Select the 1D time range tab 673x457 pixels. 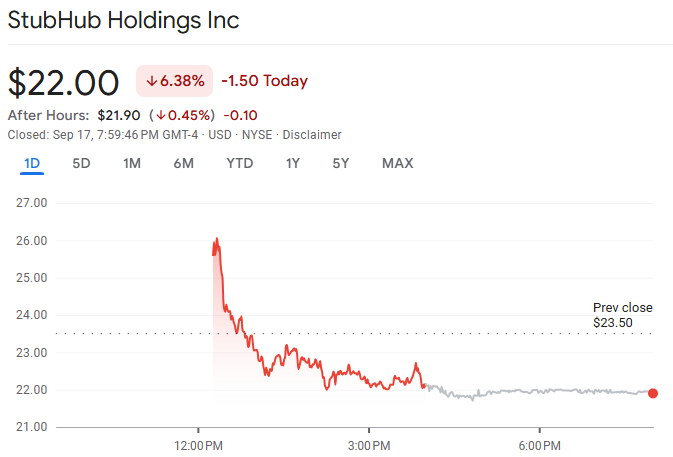[32, 163]
